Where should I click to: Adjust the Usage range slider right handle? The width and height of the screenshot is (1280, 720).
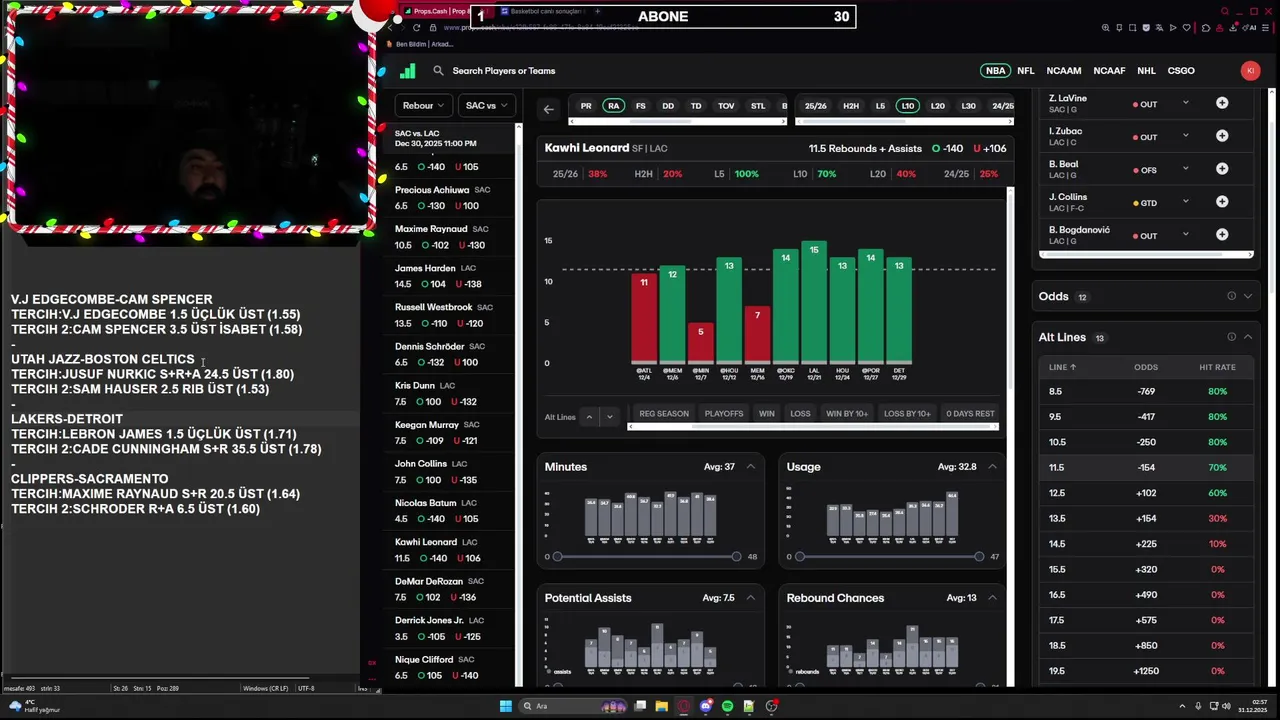point(978,556)
